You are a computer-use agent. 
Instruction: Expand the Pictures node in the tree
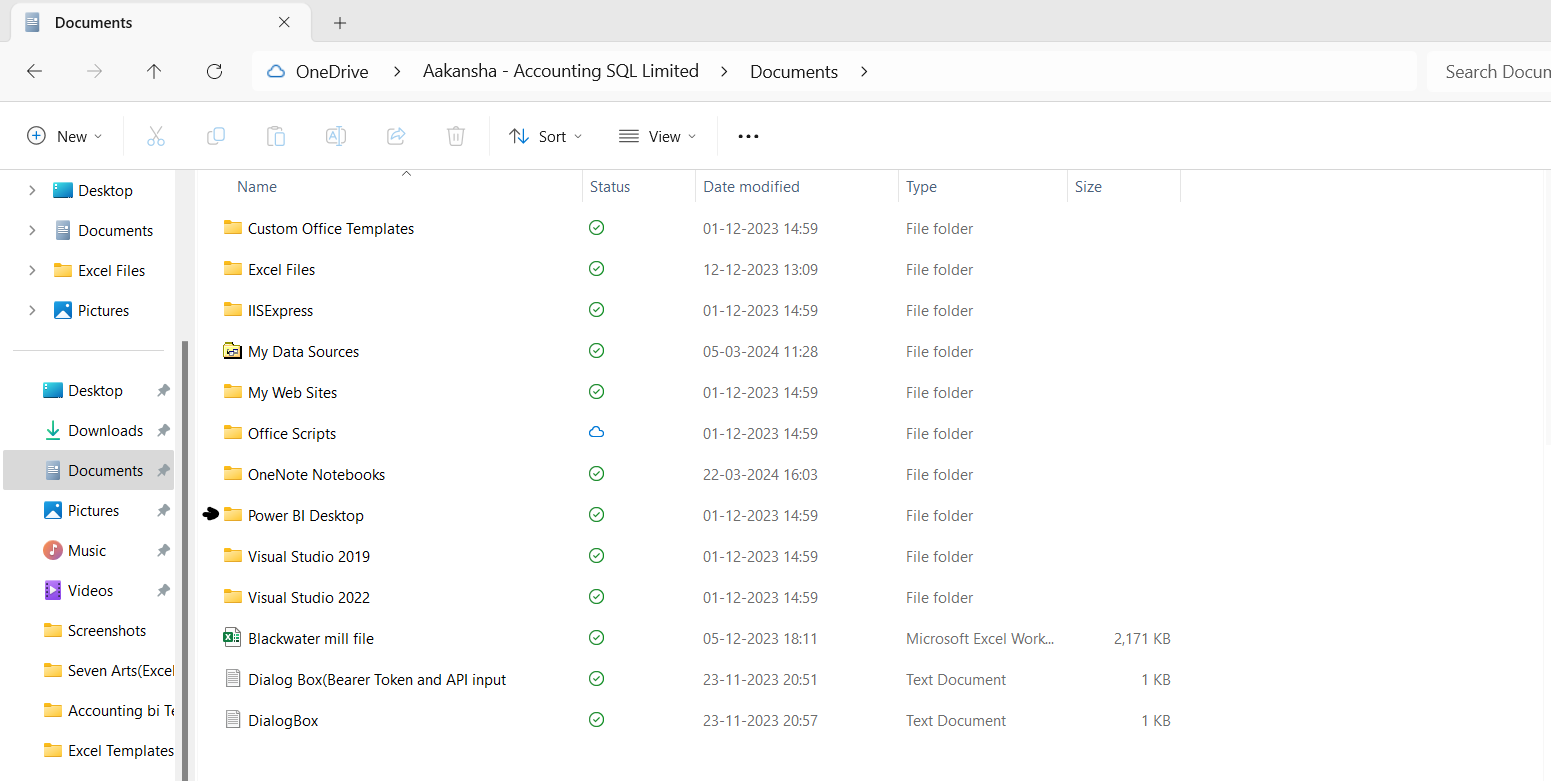(x=32, y=310)
